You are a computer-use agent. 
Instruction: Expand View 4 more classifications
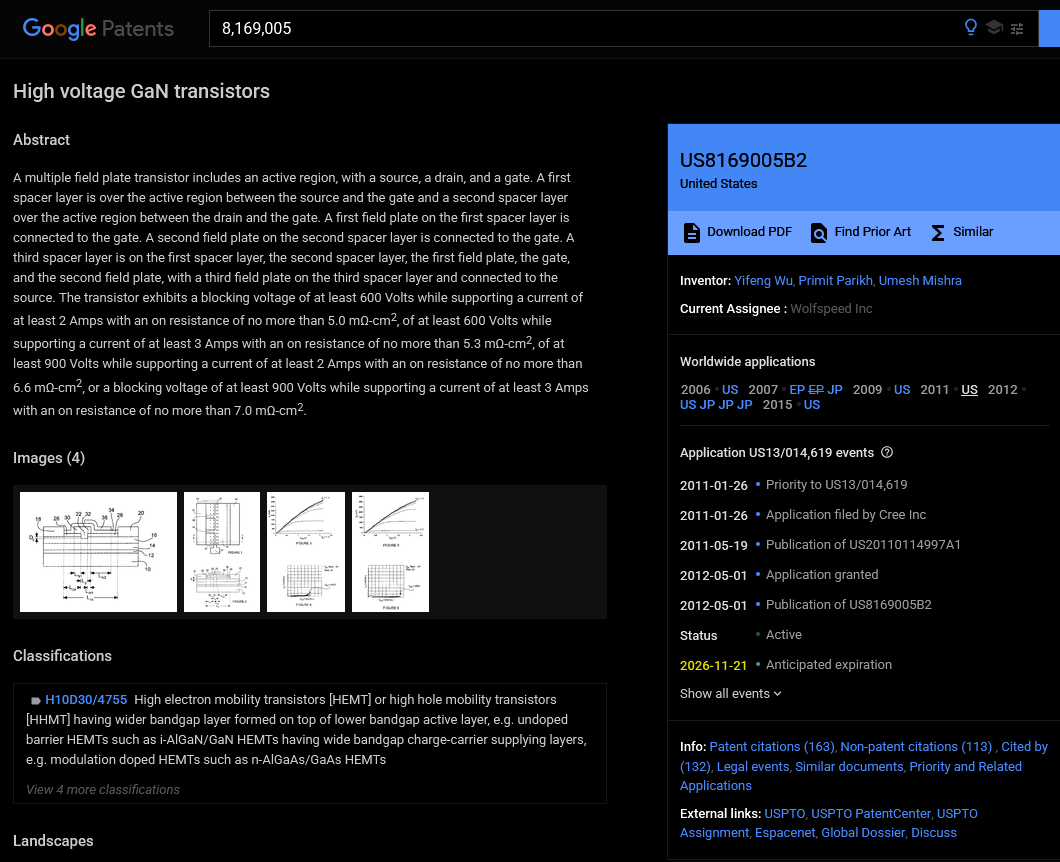pos(103,790)
